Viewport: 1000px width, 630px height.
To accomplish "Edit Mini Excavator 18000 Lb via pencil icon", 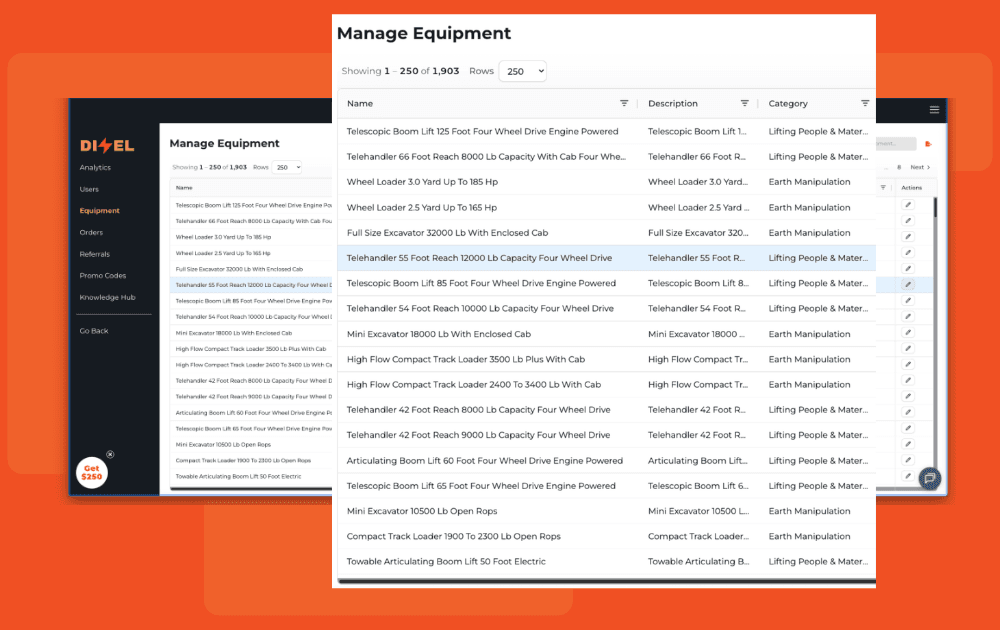I will click(x=908, y=332).
